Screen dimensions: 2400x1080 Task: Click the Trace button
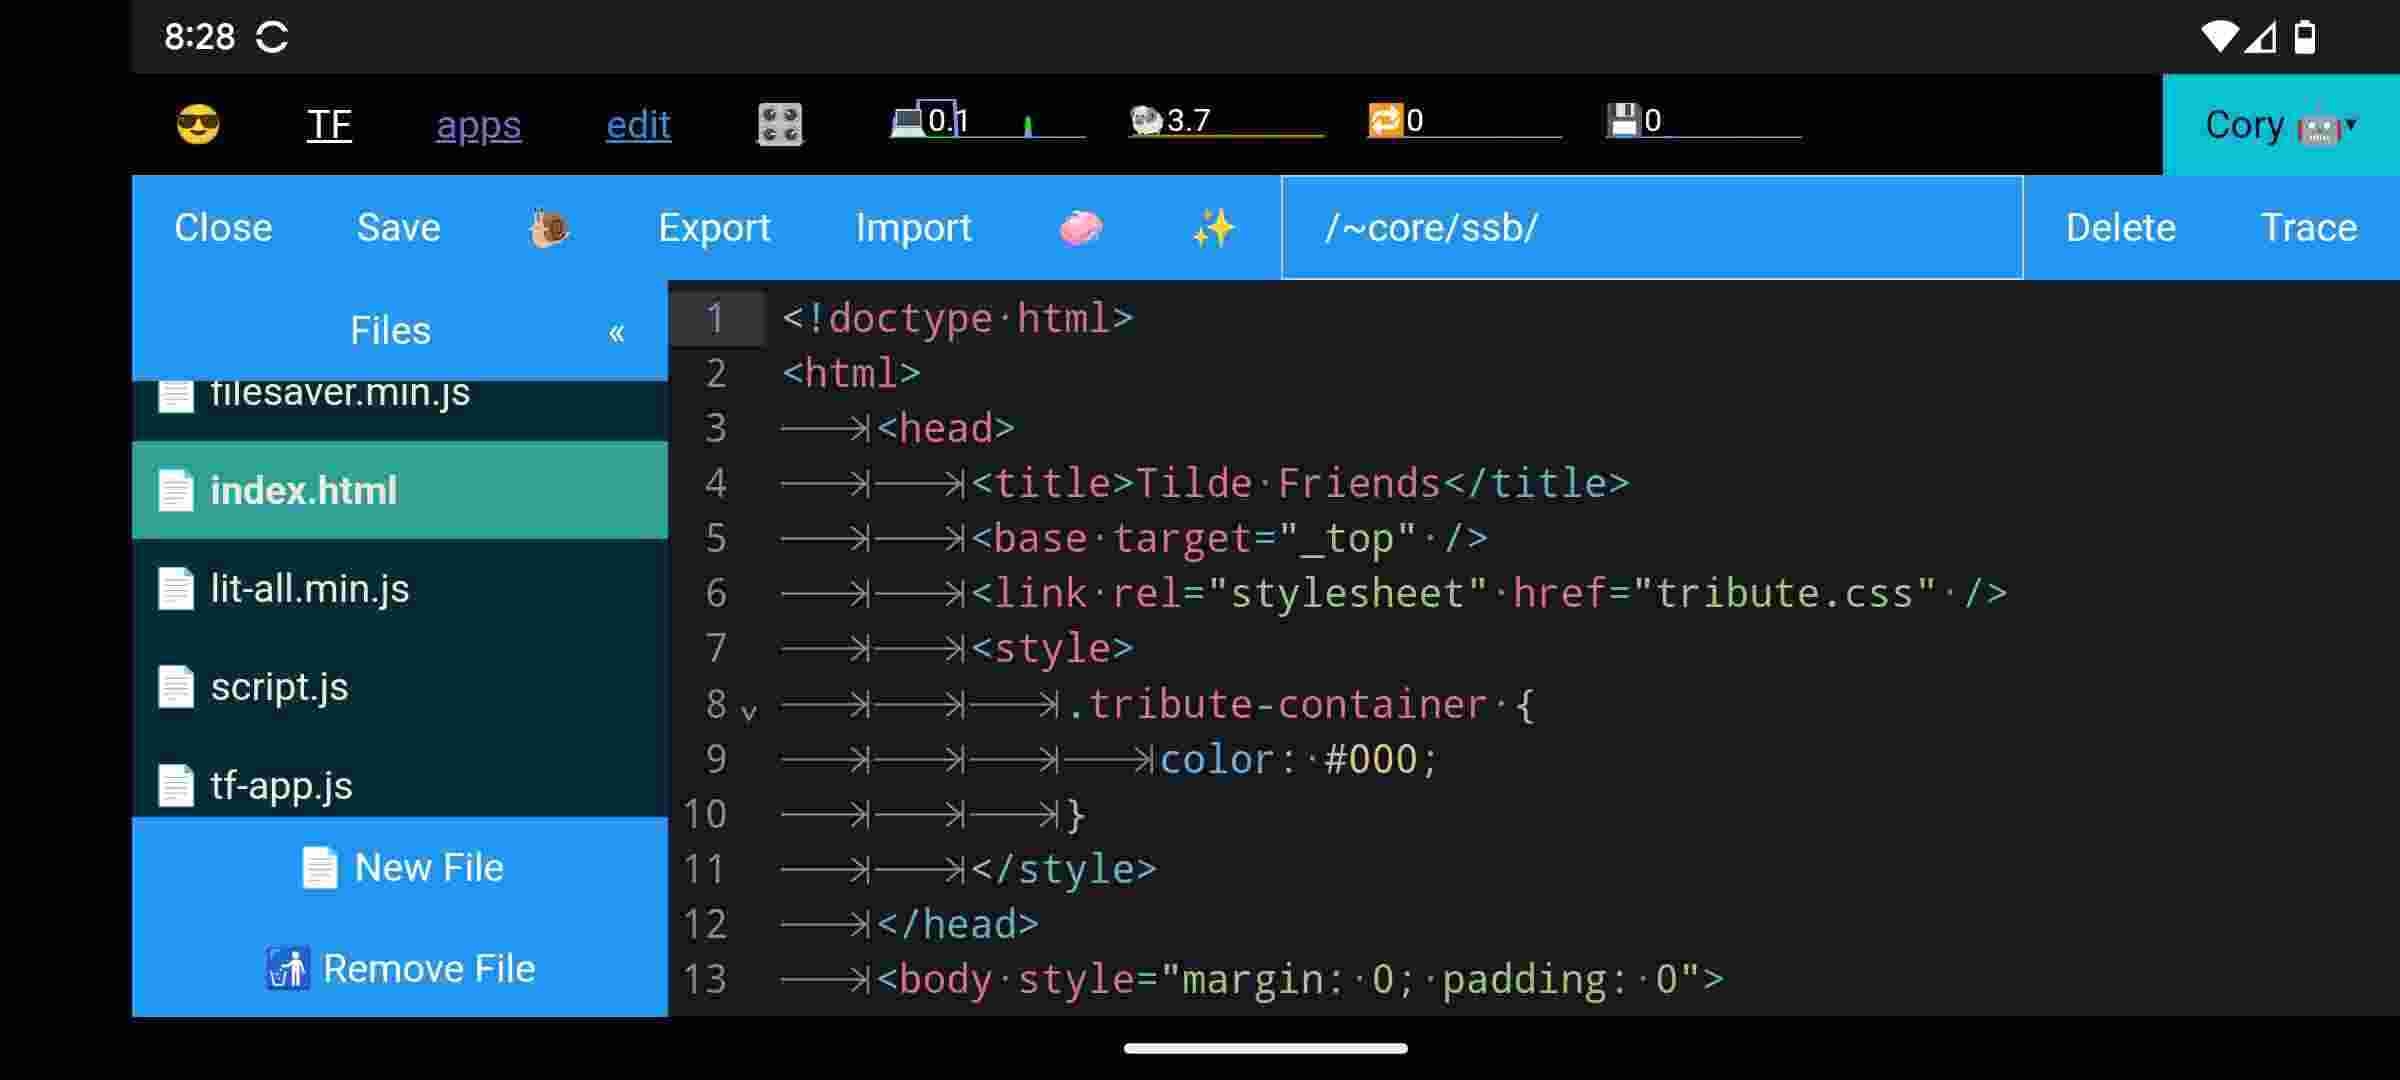(2309, 227)
